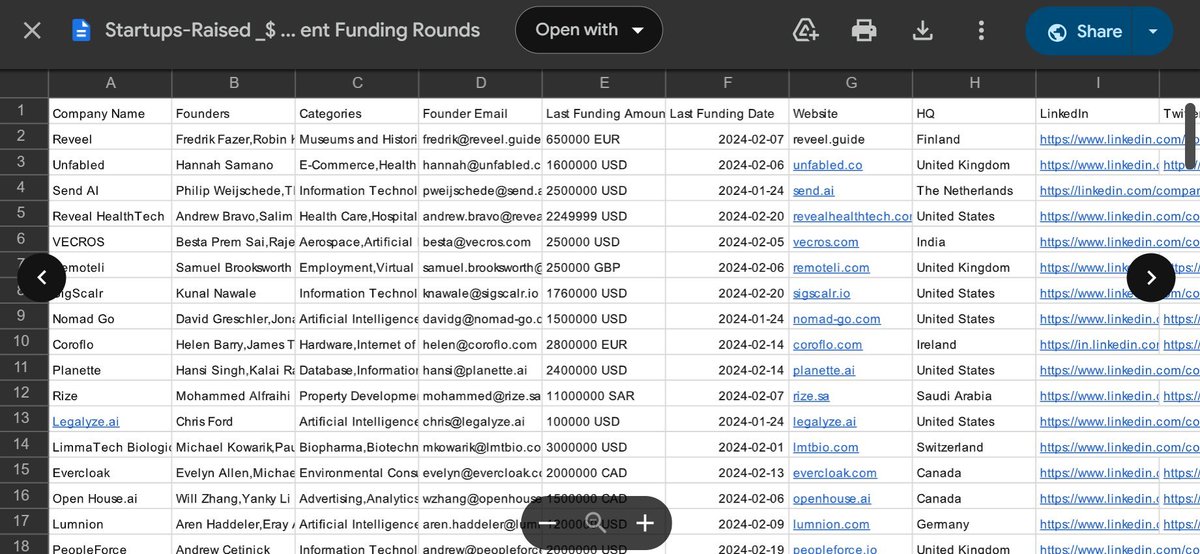This screenshot has width=1200, height=554.
Task: Click the 'Chris Ford' founder cell
Action: 234,422
